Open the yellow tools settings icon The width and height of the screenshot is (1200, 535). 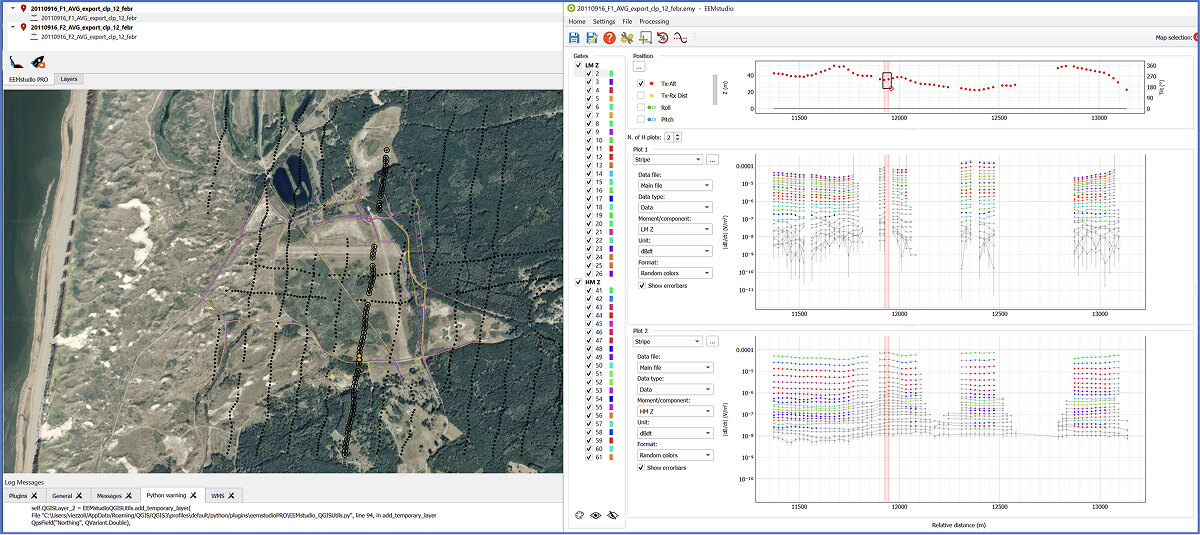(627, 38)
